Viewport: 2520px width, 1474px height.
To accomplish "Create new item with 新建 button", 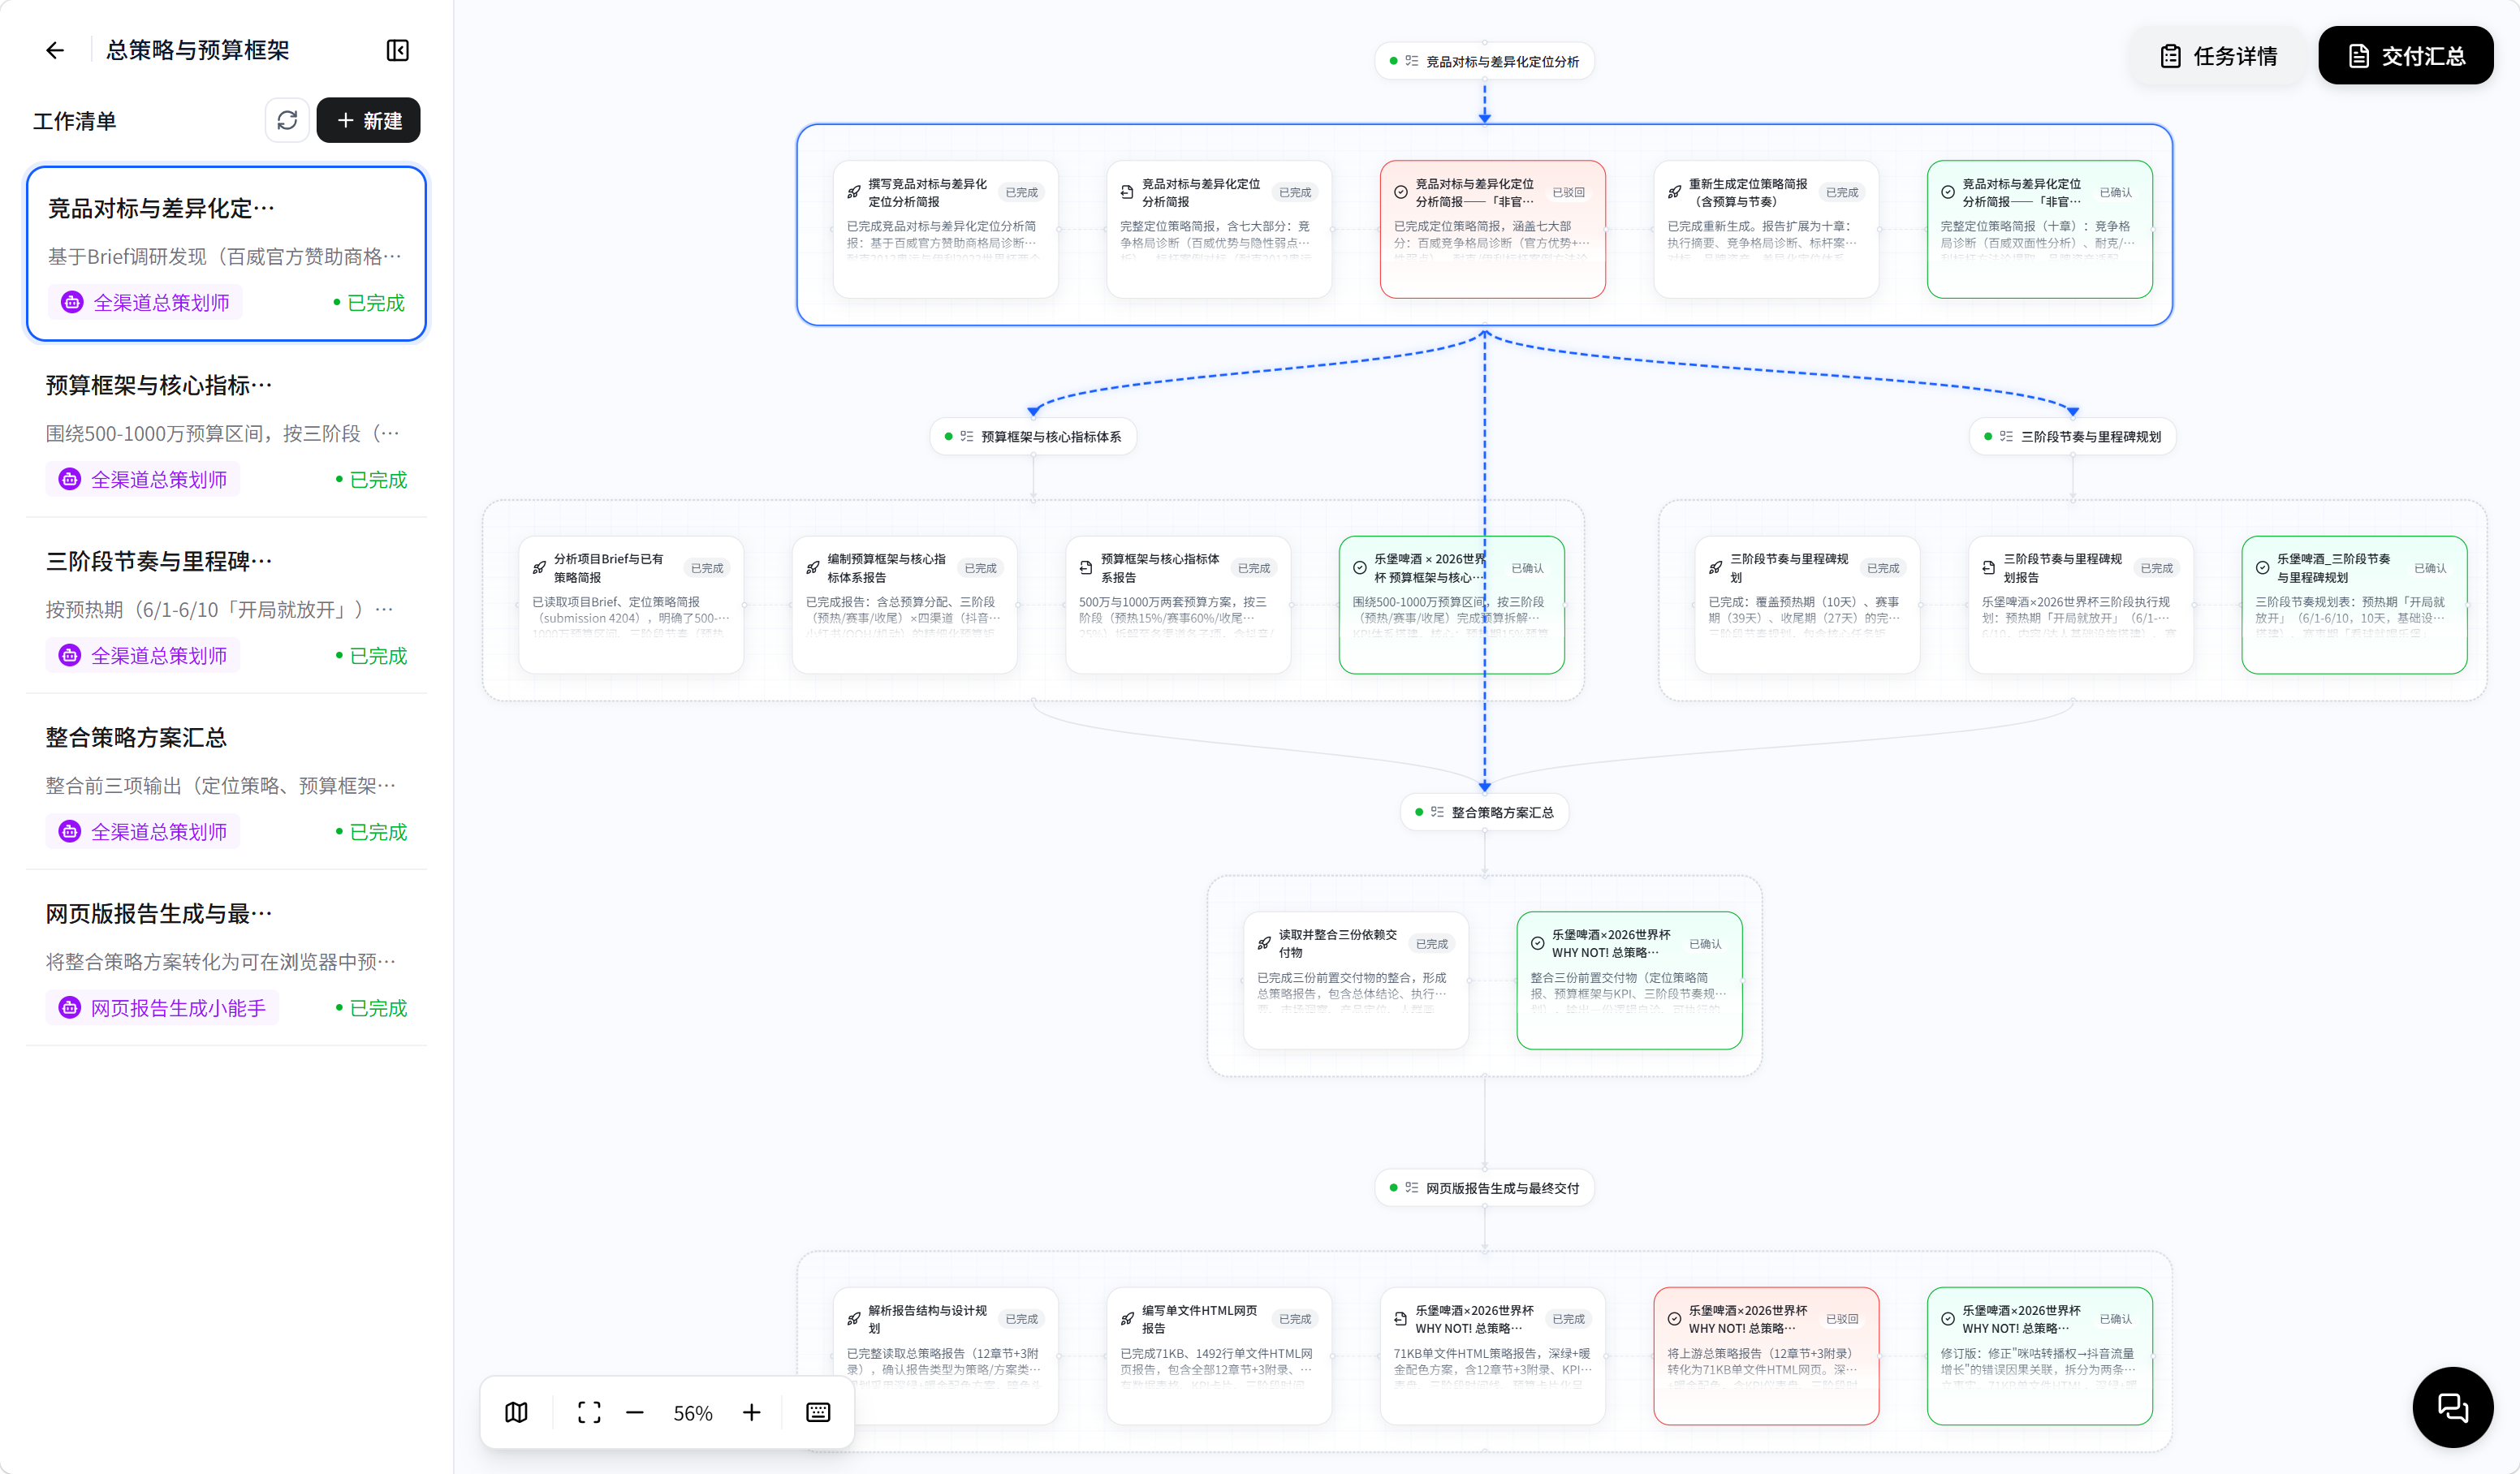I will click(368, 120).
